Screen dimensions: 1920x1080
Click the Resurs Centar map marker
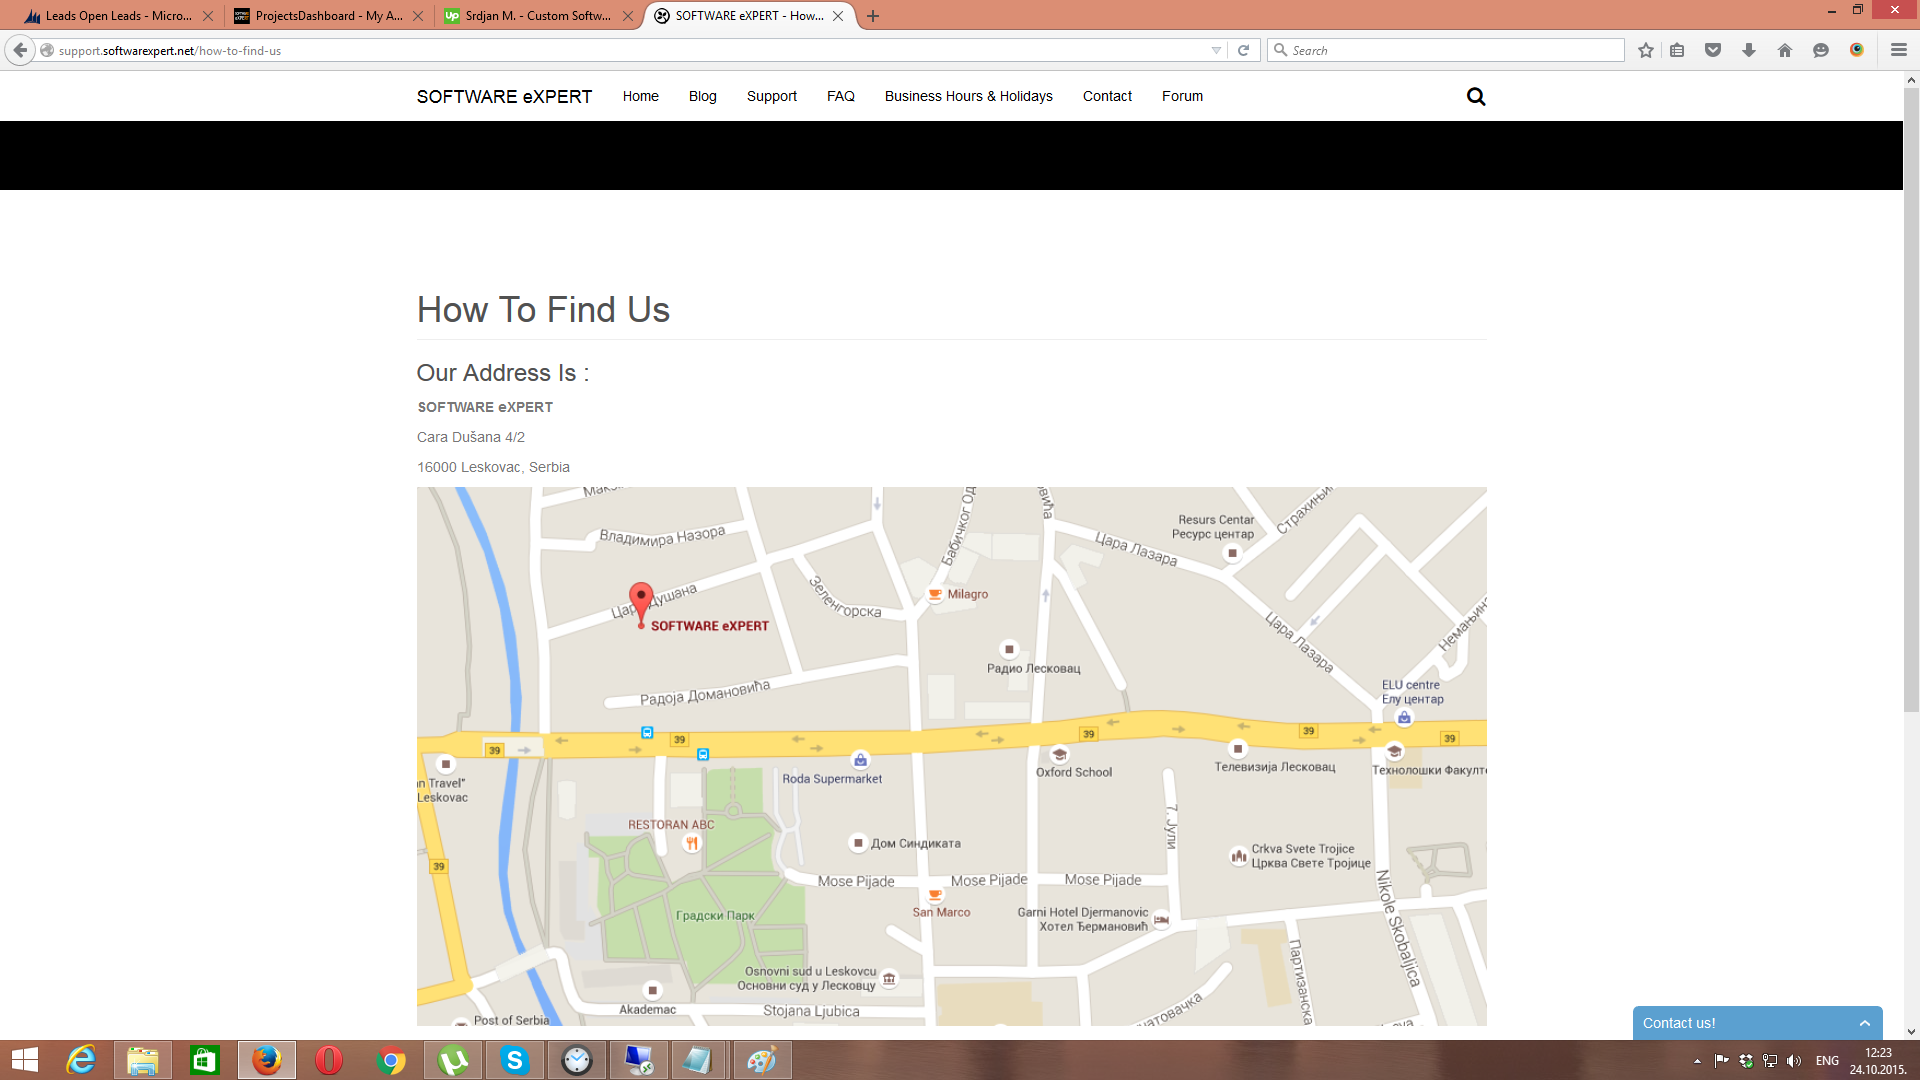click(x=1232, y=553)
